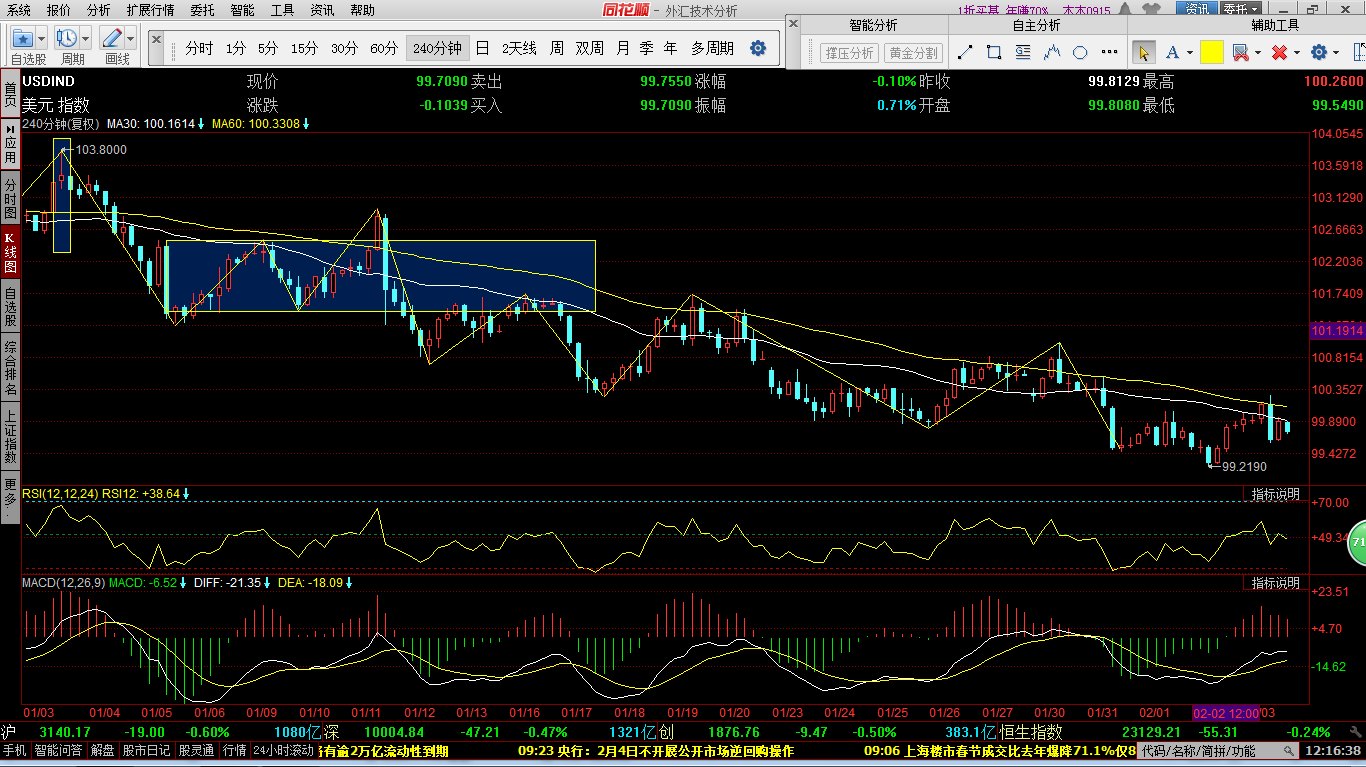Open period toolbar settings gear
The height and width of the screenshot is (767, 1366).
(x=758, y=48)
